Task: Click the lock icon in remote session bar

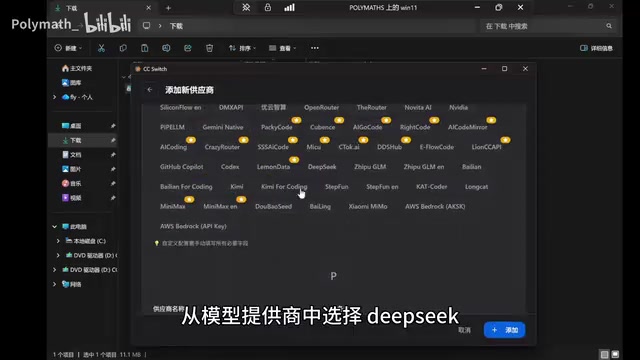Action: 267,7
